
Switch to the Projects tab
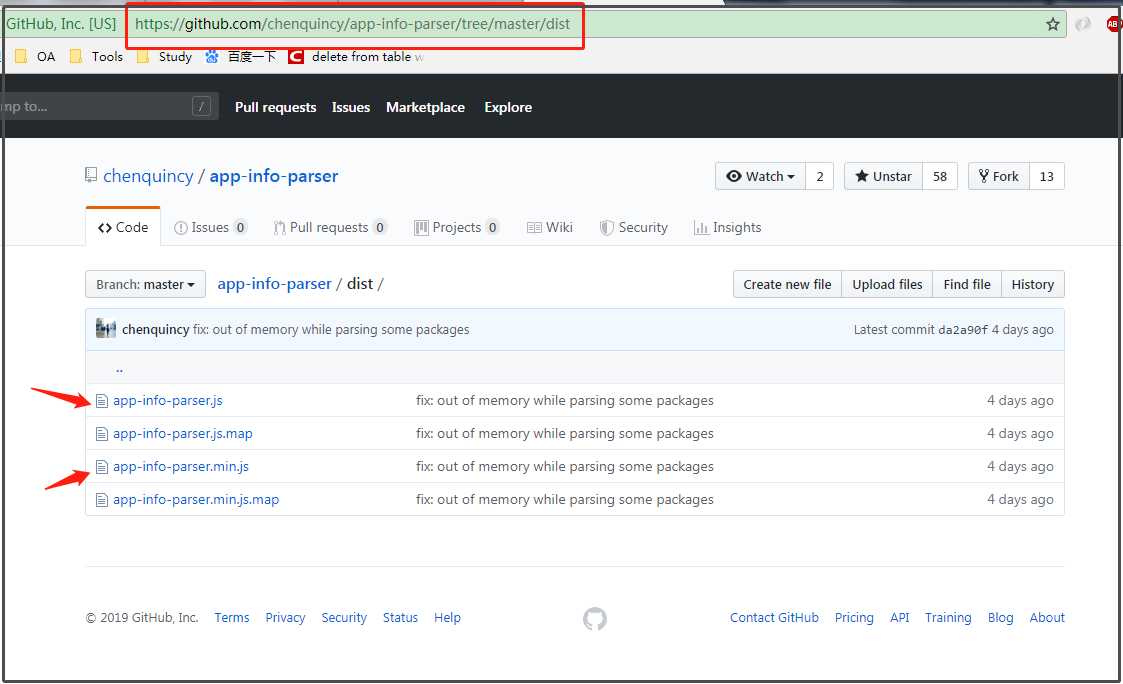(456, 227)
